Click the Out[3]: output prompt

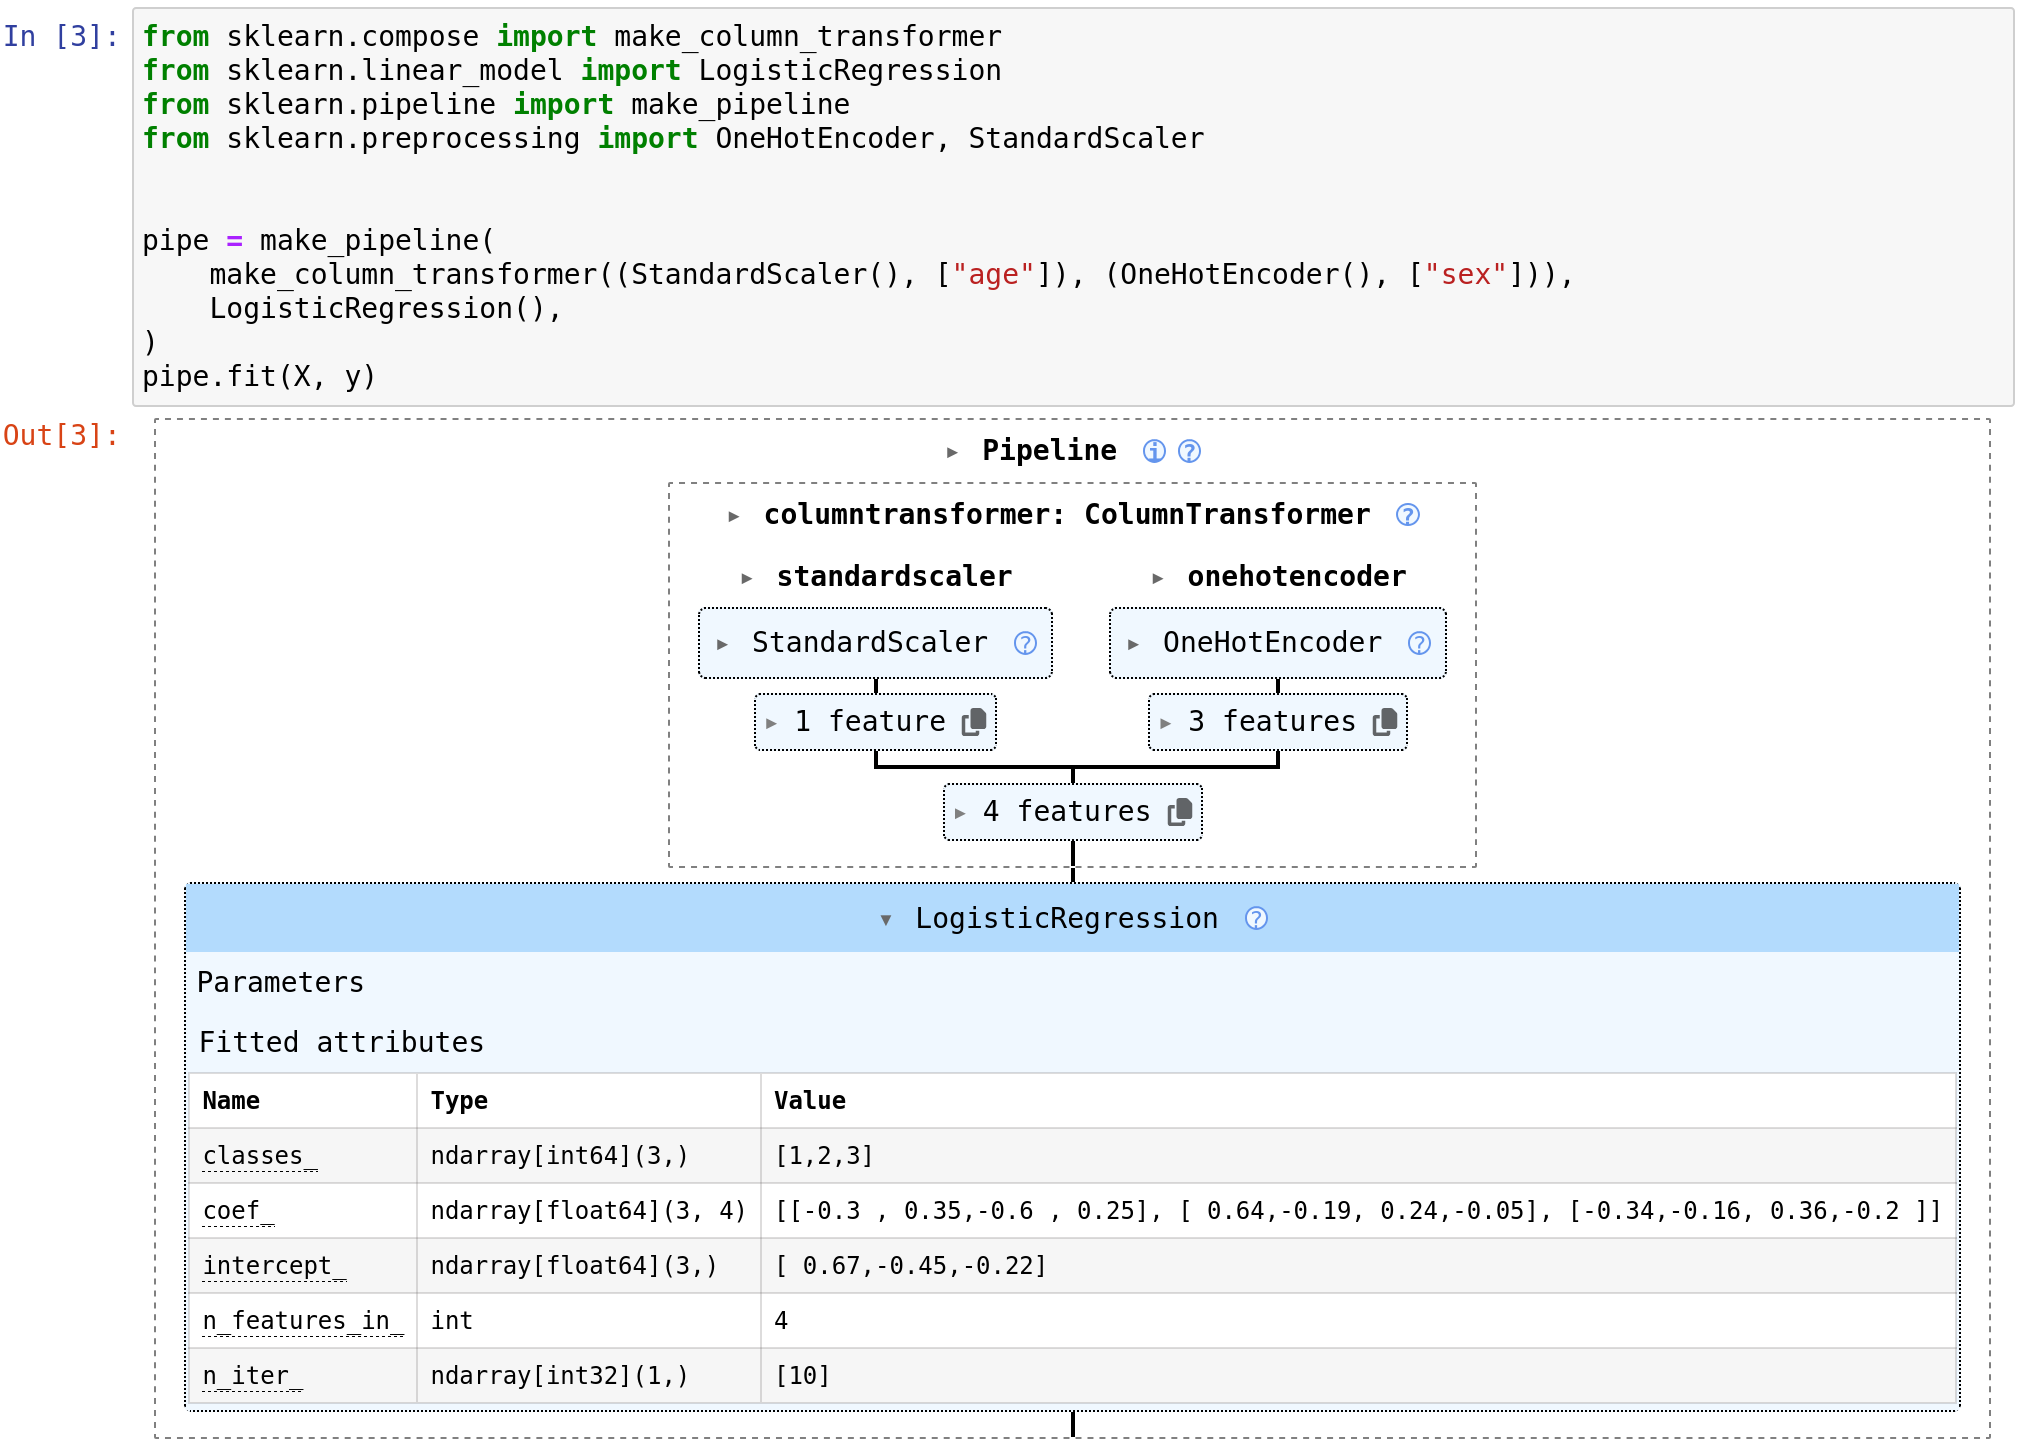click(x=61, y=435)
